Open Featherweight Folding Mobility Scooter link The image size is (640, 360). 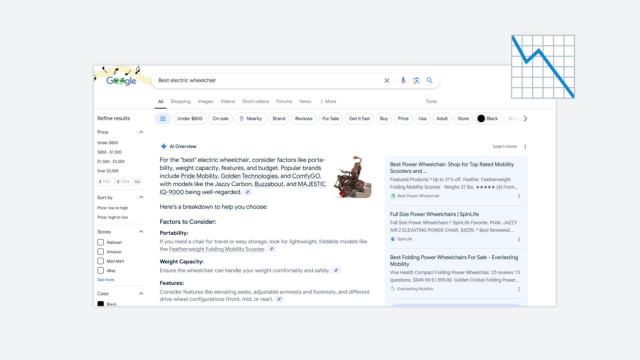coord(217,249)
